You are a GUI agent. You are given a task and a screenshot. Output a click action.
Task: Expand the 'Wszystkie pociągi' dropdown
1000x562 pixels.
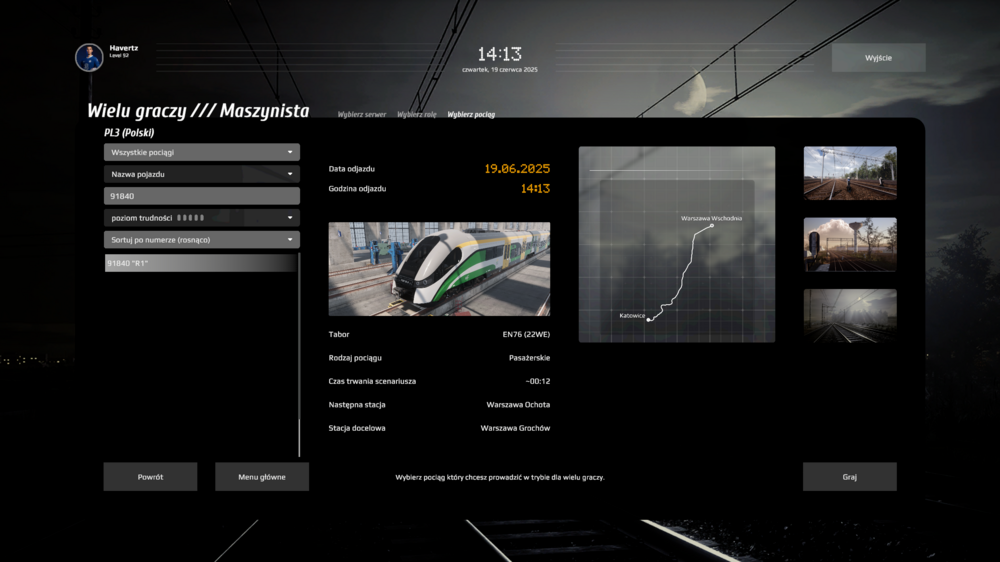pos(201,153)
